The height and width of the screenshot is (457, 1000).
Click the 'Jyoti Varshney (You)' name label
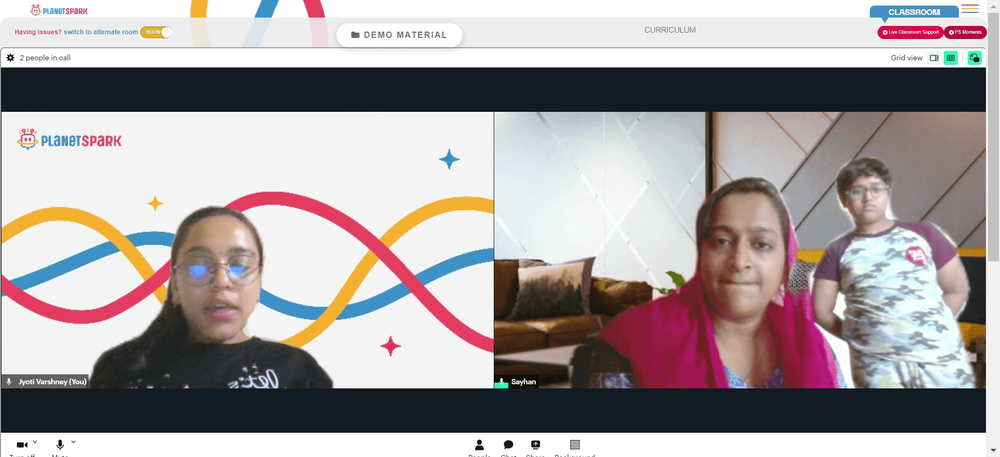[52, 381]
